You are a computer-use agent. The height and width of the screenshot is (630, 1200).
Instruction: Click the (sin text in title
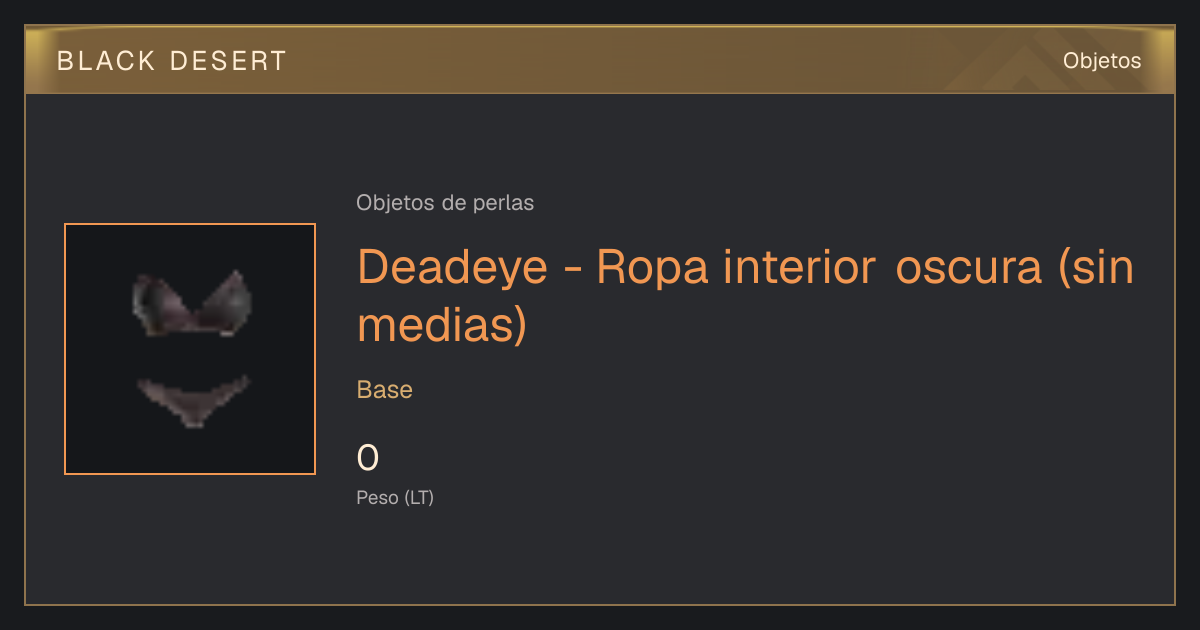pyautogui.click(x=1096, y=268)
